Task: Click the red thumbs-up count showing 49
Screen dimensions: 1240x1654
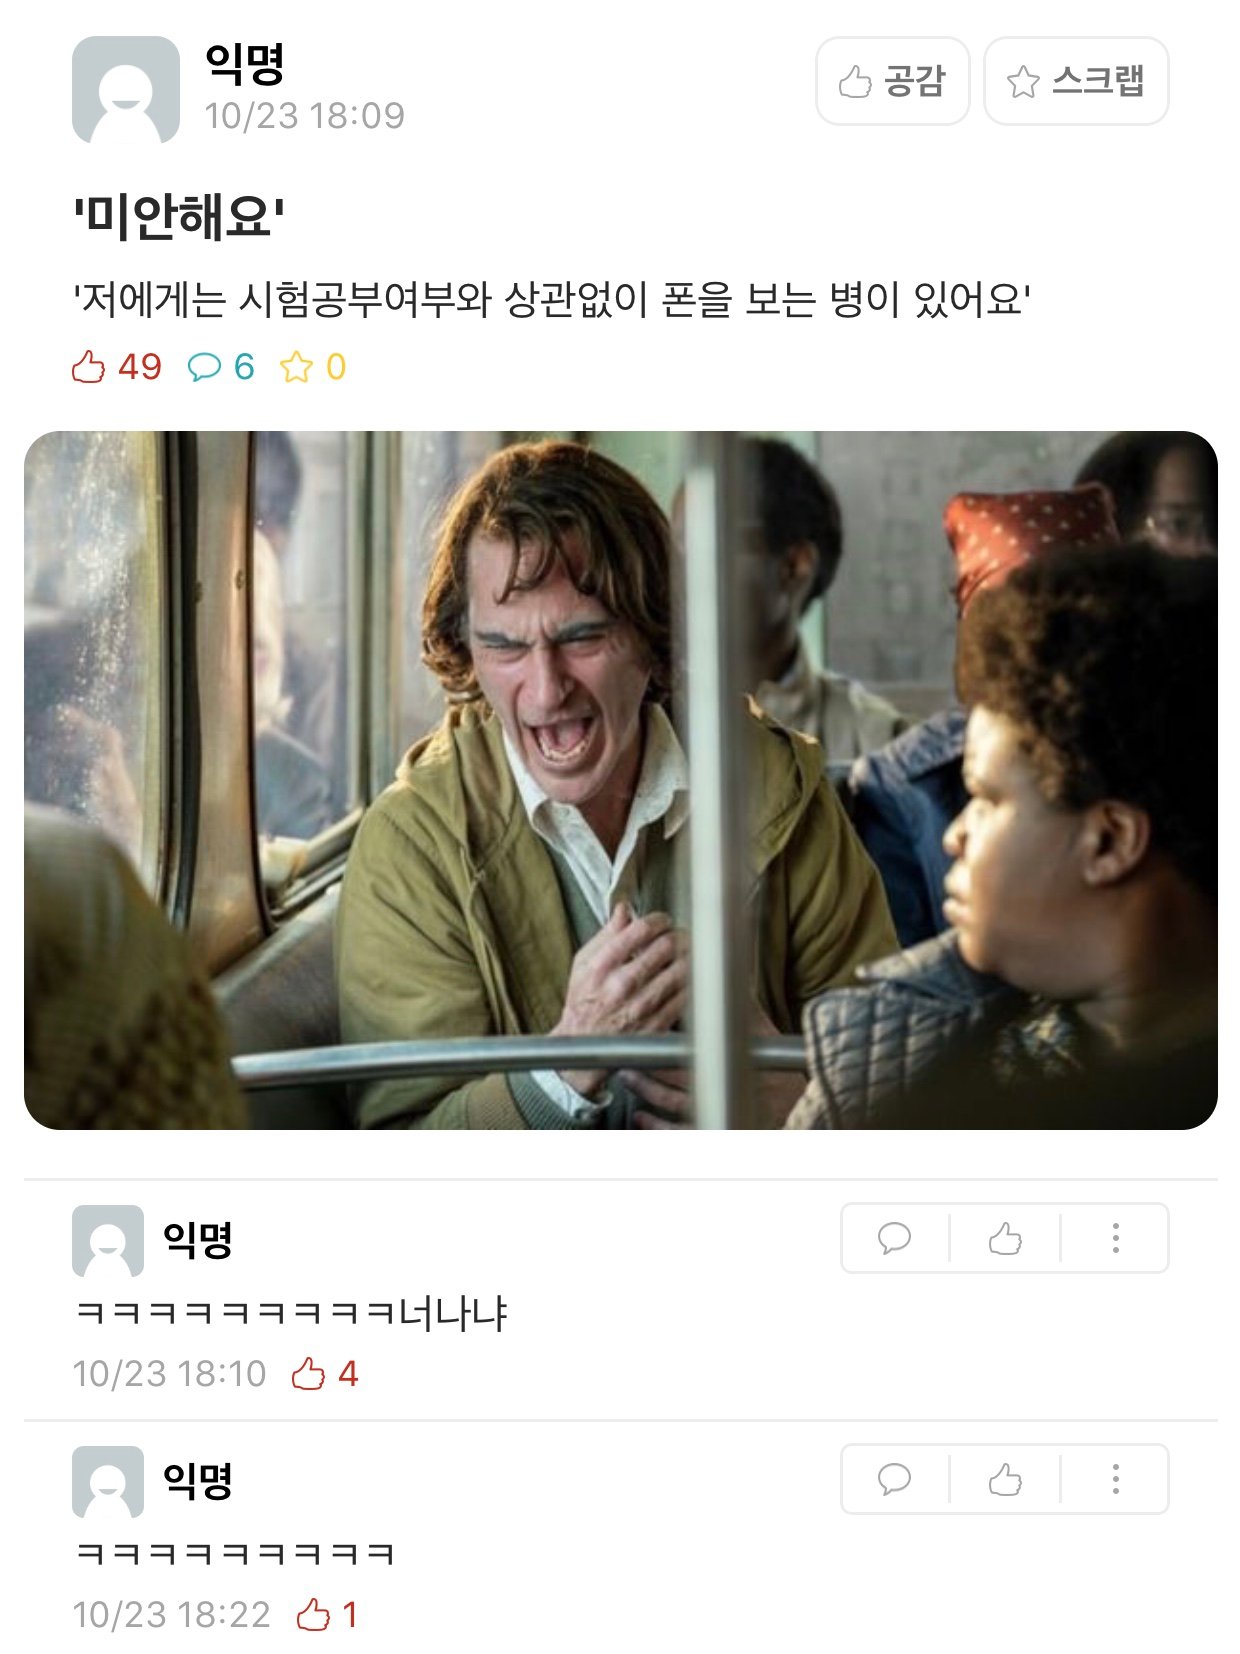Action: click(117, 367)
